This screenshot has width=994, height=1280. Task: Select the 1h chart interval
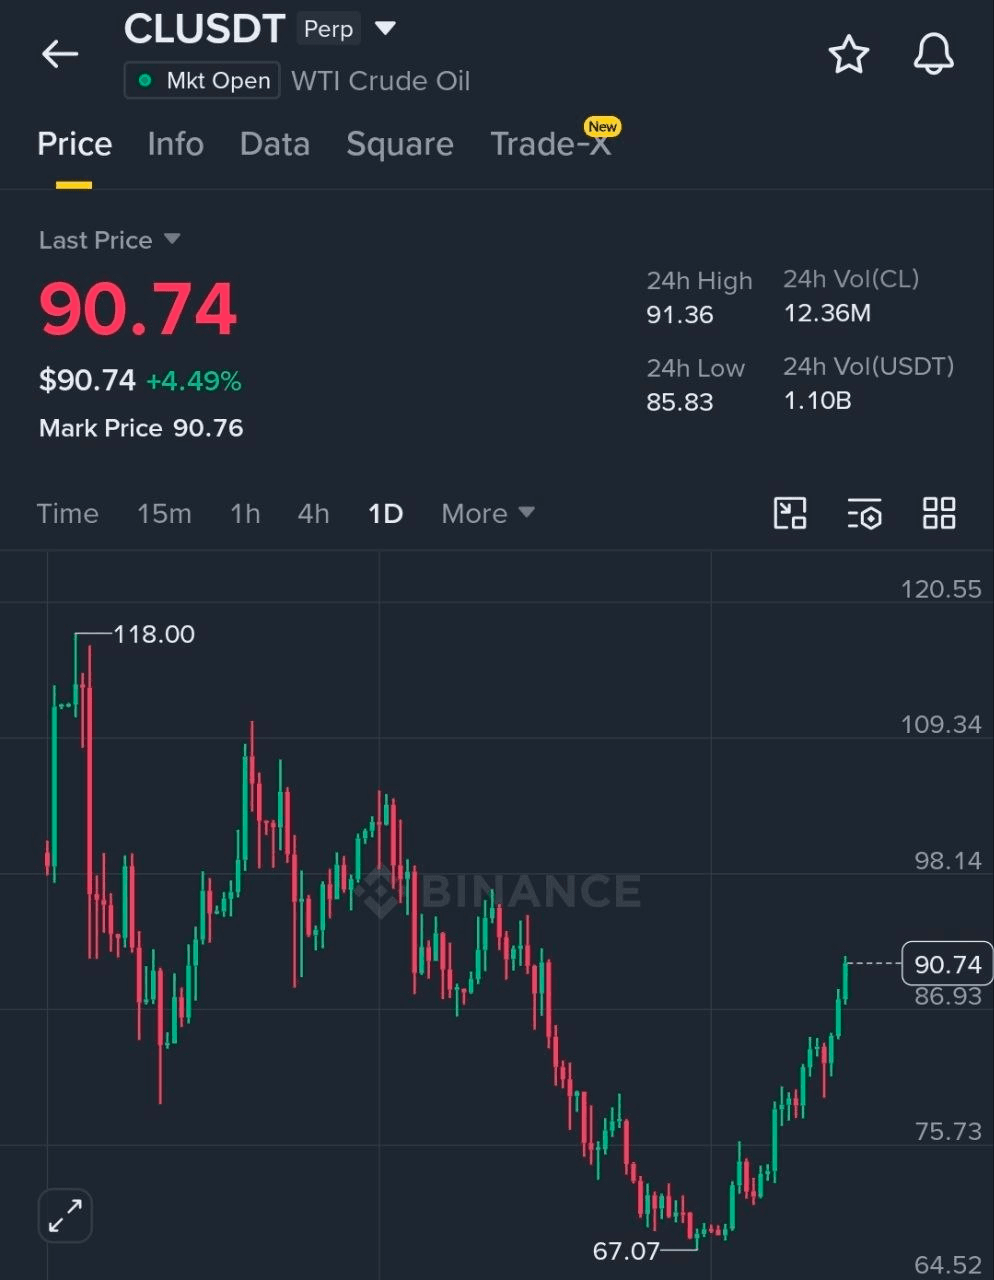pos(245,514)
